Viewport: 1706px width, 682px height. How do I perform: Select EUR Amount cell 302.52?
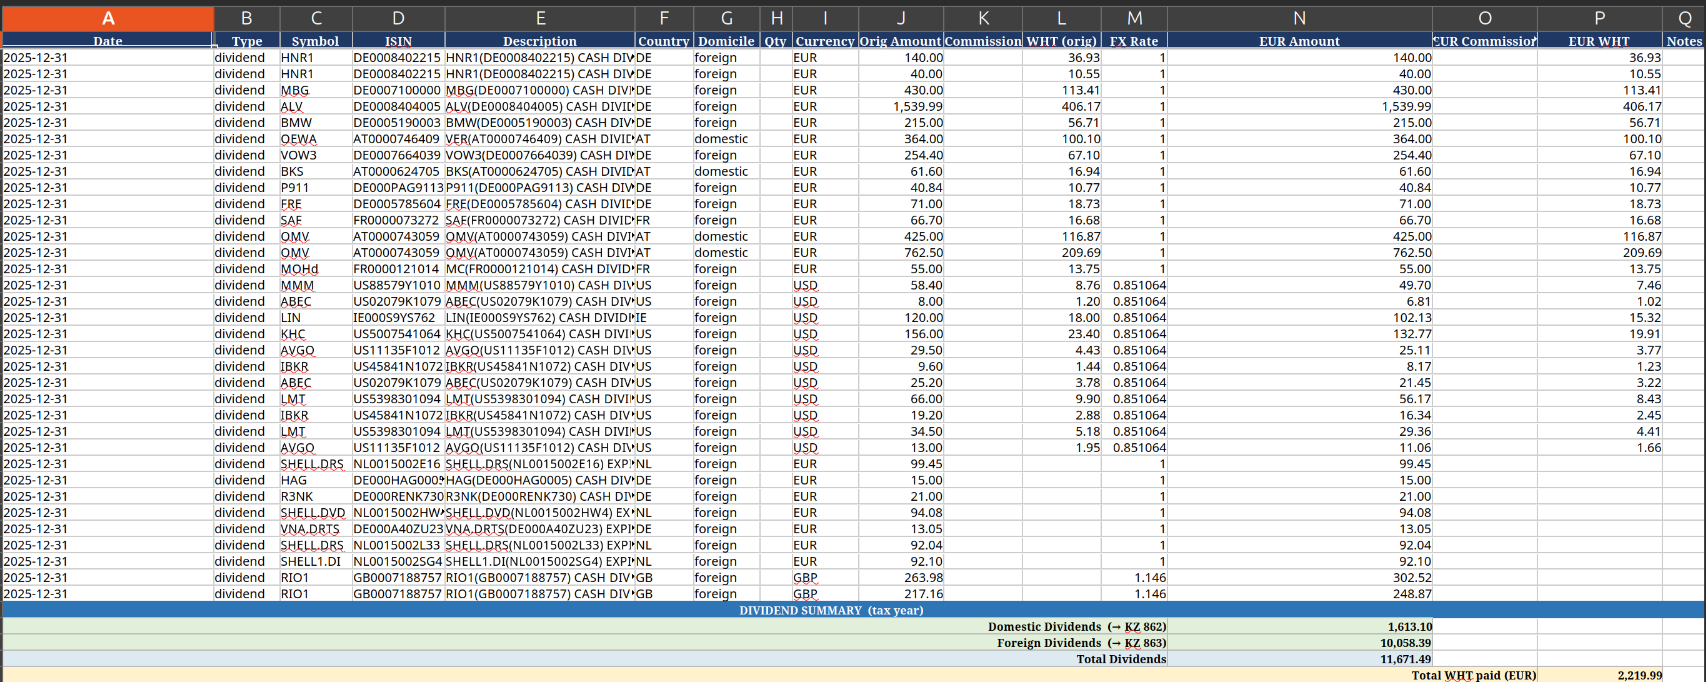tap(1300, 578)
